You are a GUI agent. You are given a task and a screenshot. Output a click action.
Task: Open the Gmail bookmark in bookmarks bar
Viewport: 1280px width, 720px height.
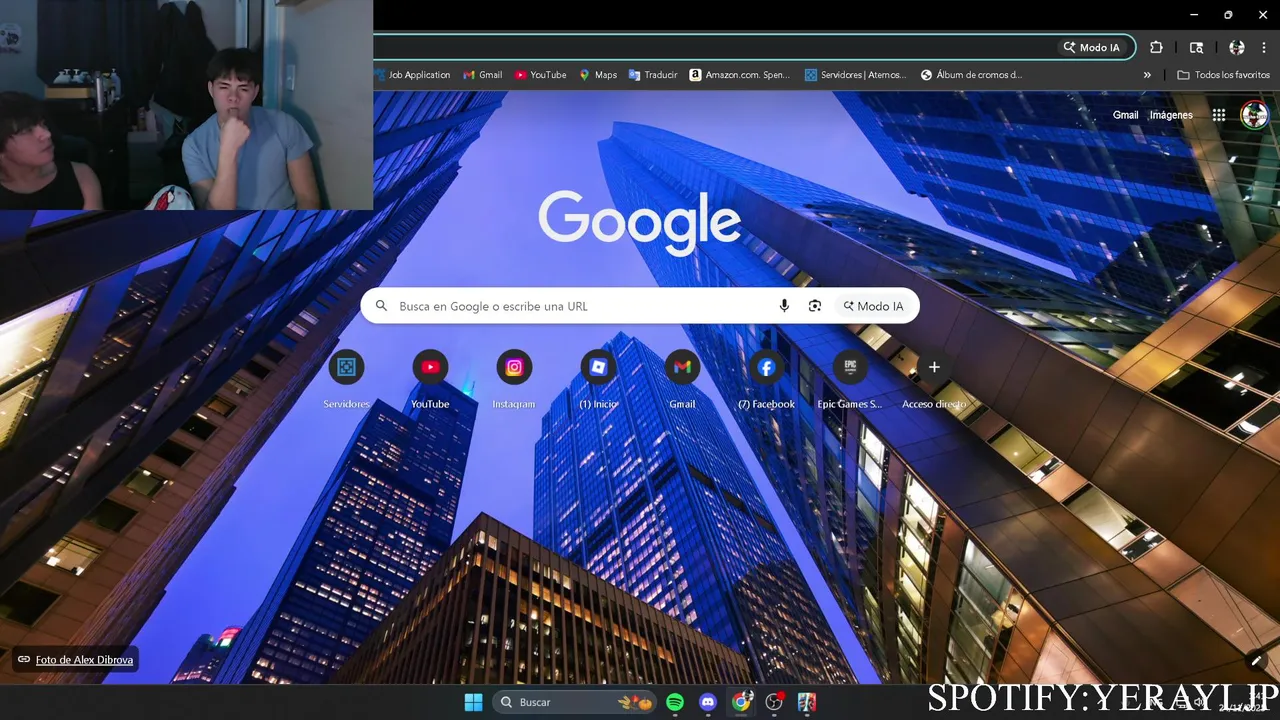point(483,75)
